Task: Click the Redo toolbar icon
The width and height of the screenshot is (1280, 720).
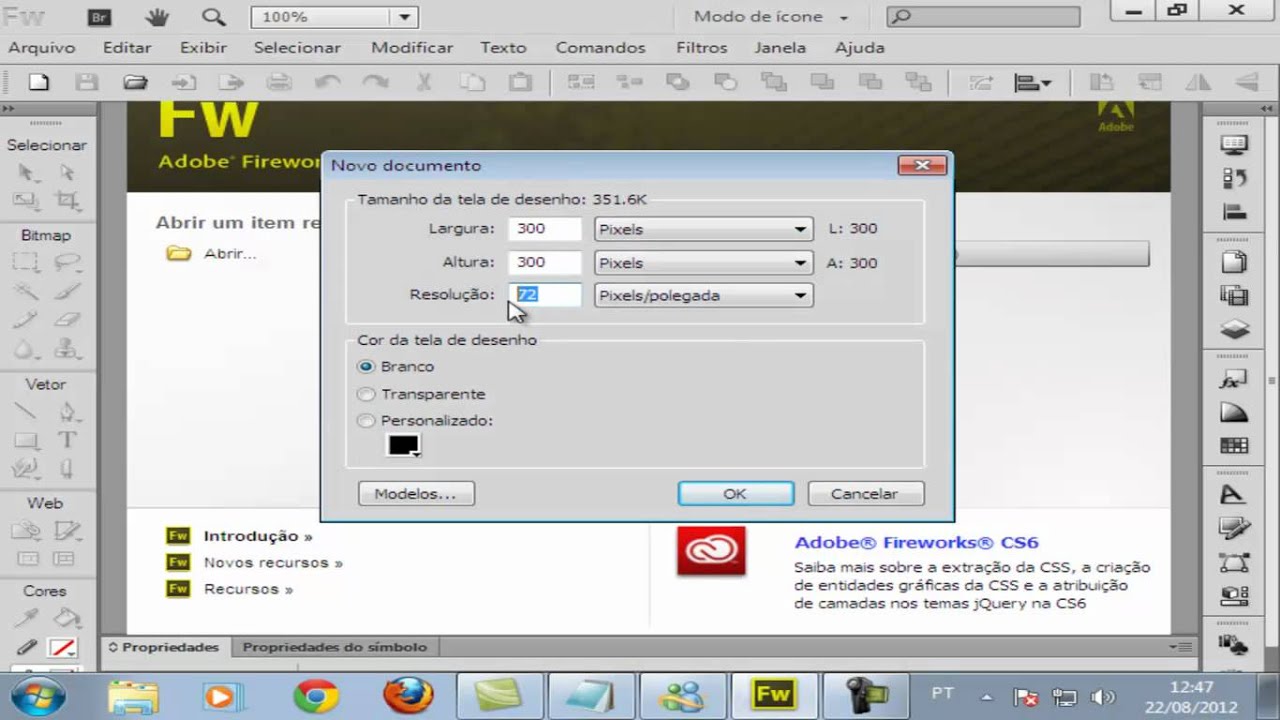Action: [375, 83]
